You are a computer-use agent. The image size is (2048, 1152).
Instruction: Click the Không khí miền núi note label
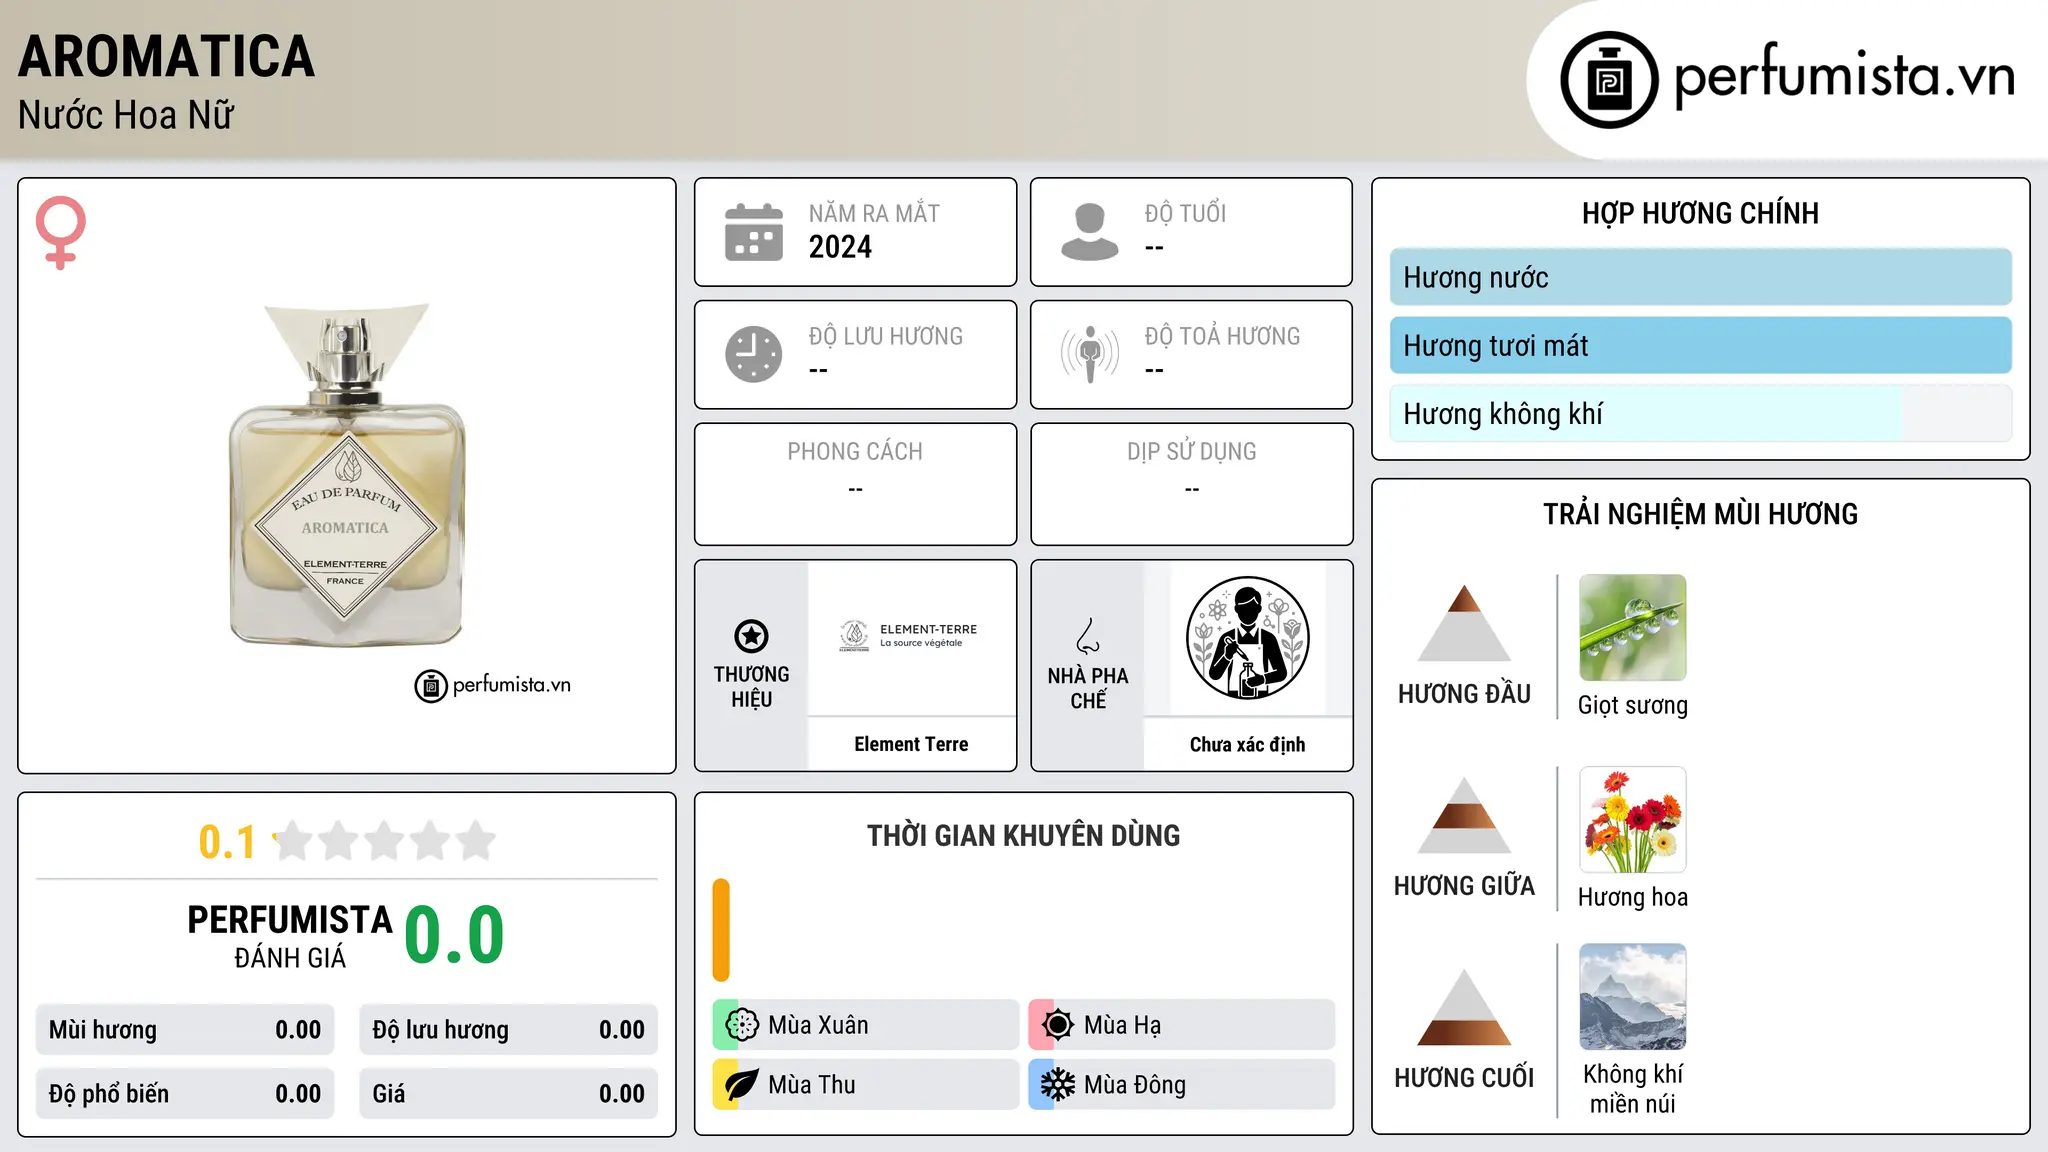point(1632,1089)
